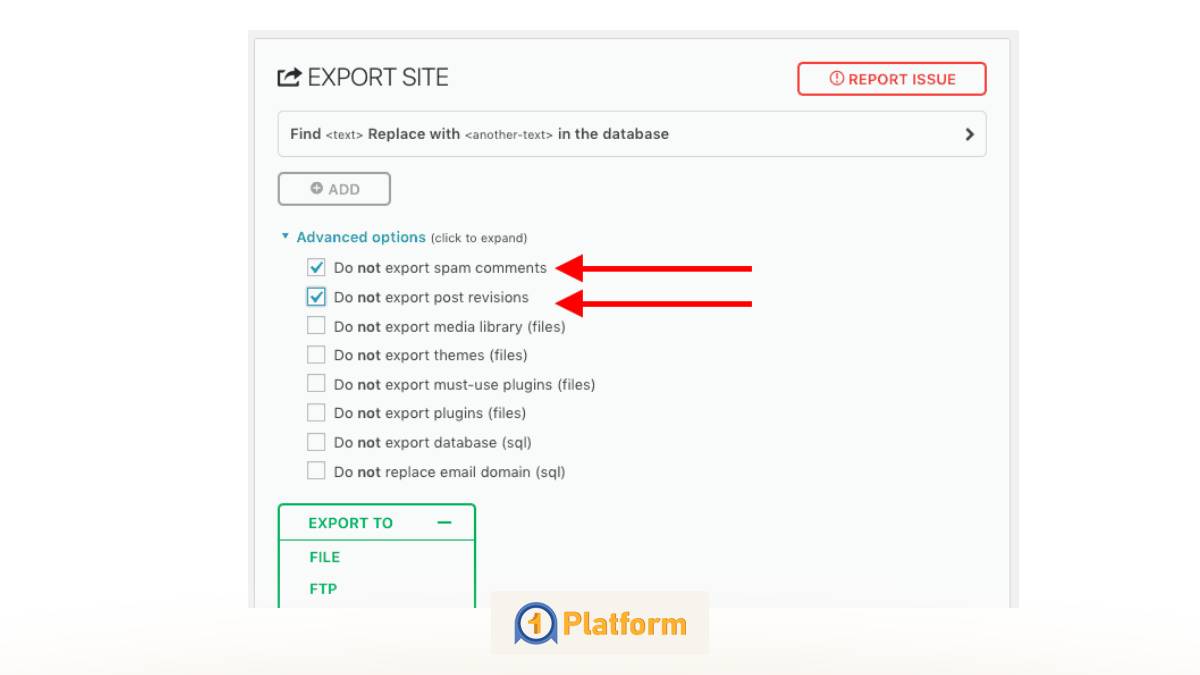Uncheck Do not export post revisions
Image resolution: width=1200 pixels, height=675 pixels.
316,297
